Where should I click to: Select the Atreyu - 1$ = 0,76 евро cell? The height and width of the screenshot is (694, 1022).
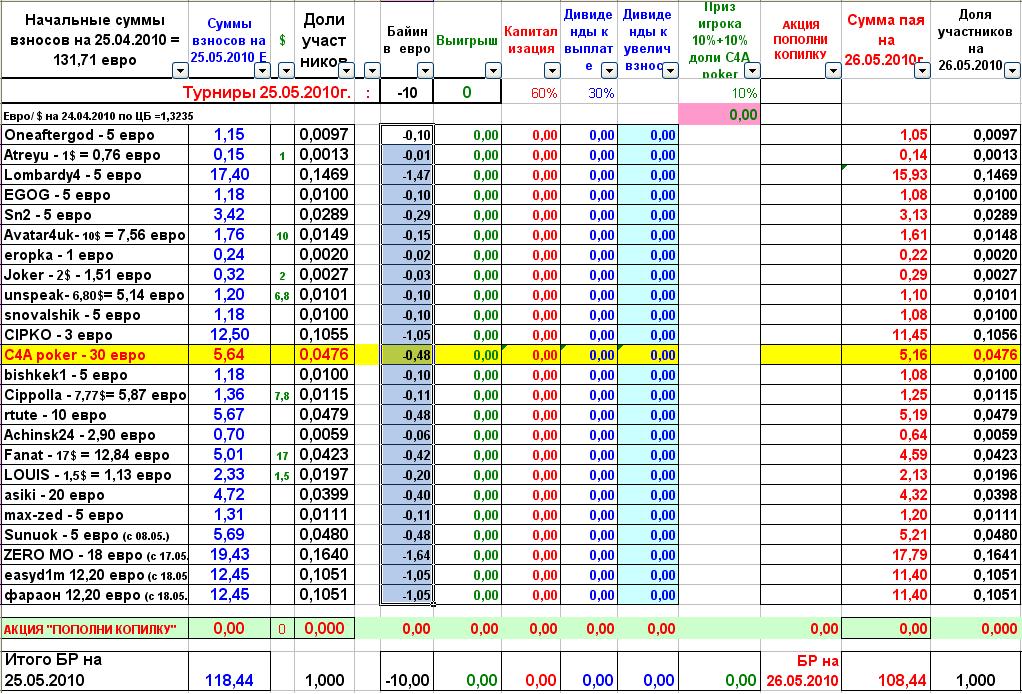(95, 155)
